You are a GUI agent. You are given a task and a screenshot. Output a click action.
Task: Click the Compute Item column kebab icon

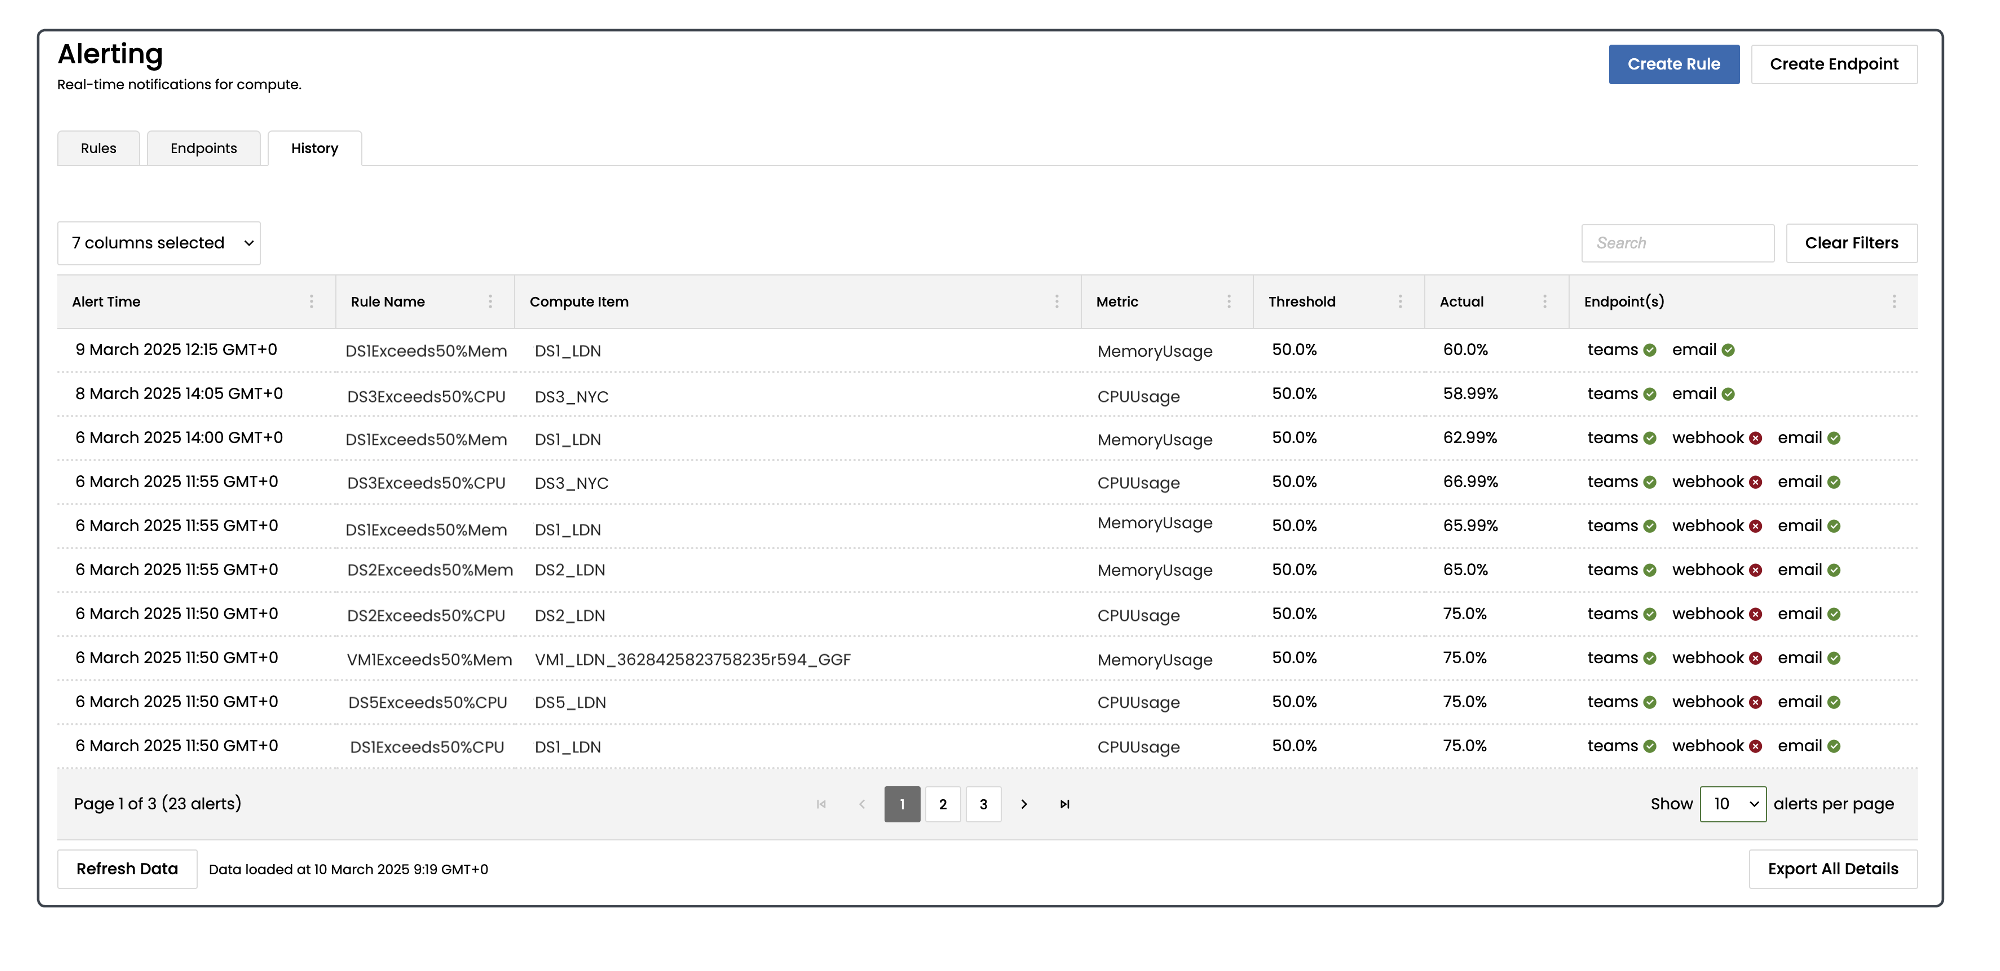(1056, 302)
